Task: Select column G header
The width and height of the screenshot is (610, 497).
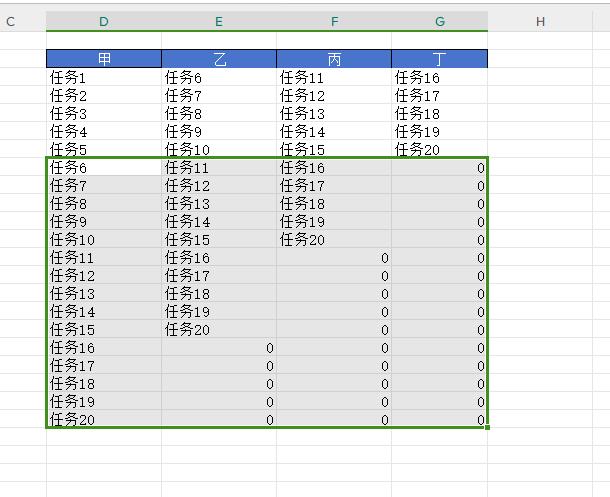Action: (440, 21)
